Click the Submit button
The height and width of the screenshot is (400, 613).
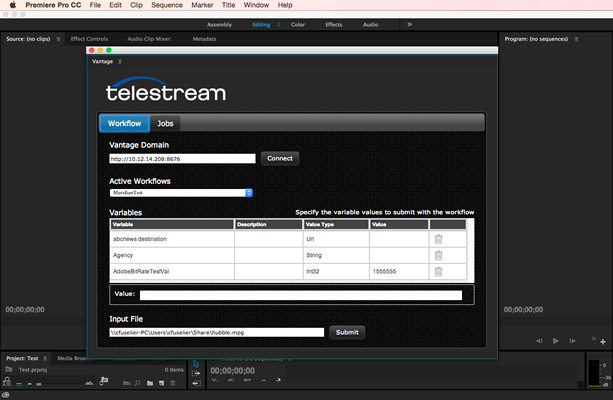click(347, 332)
